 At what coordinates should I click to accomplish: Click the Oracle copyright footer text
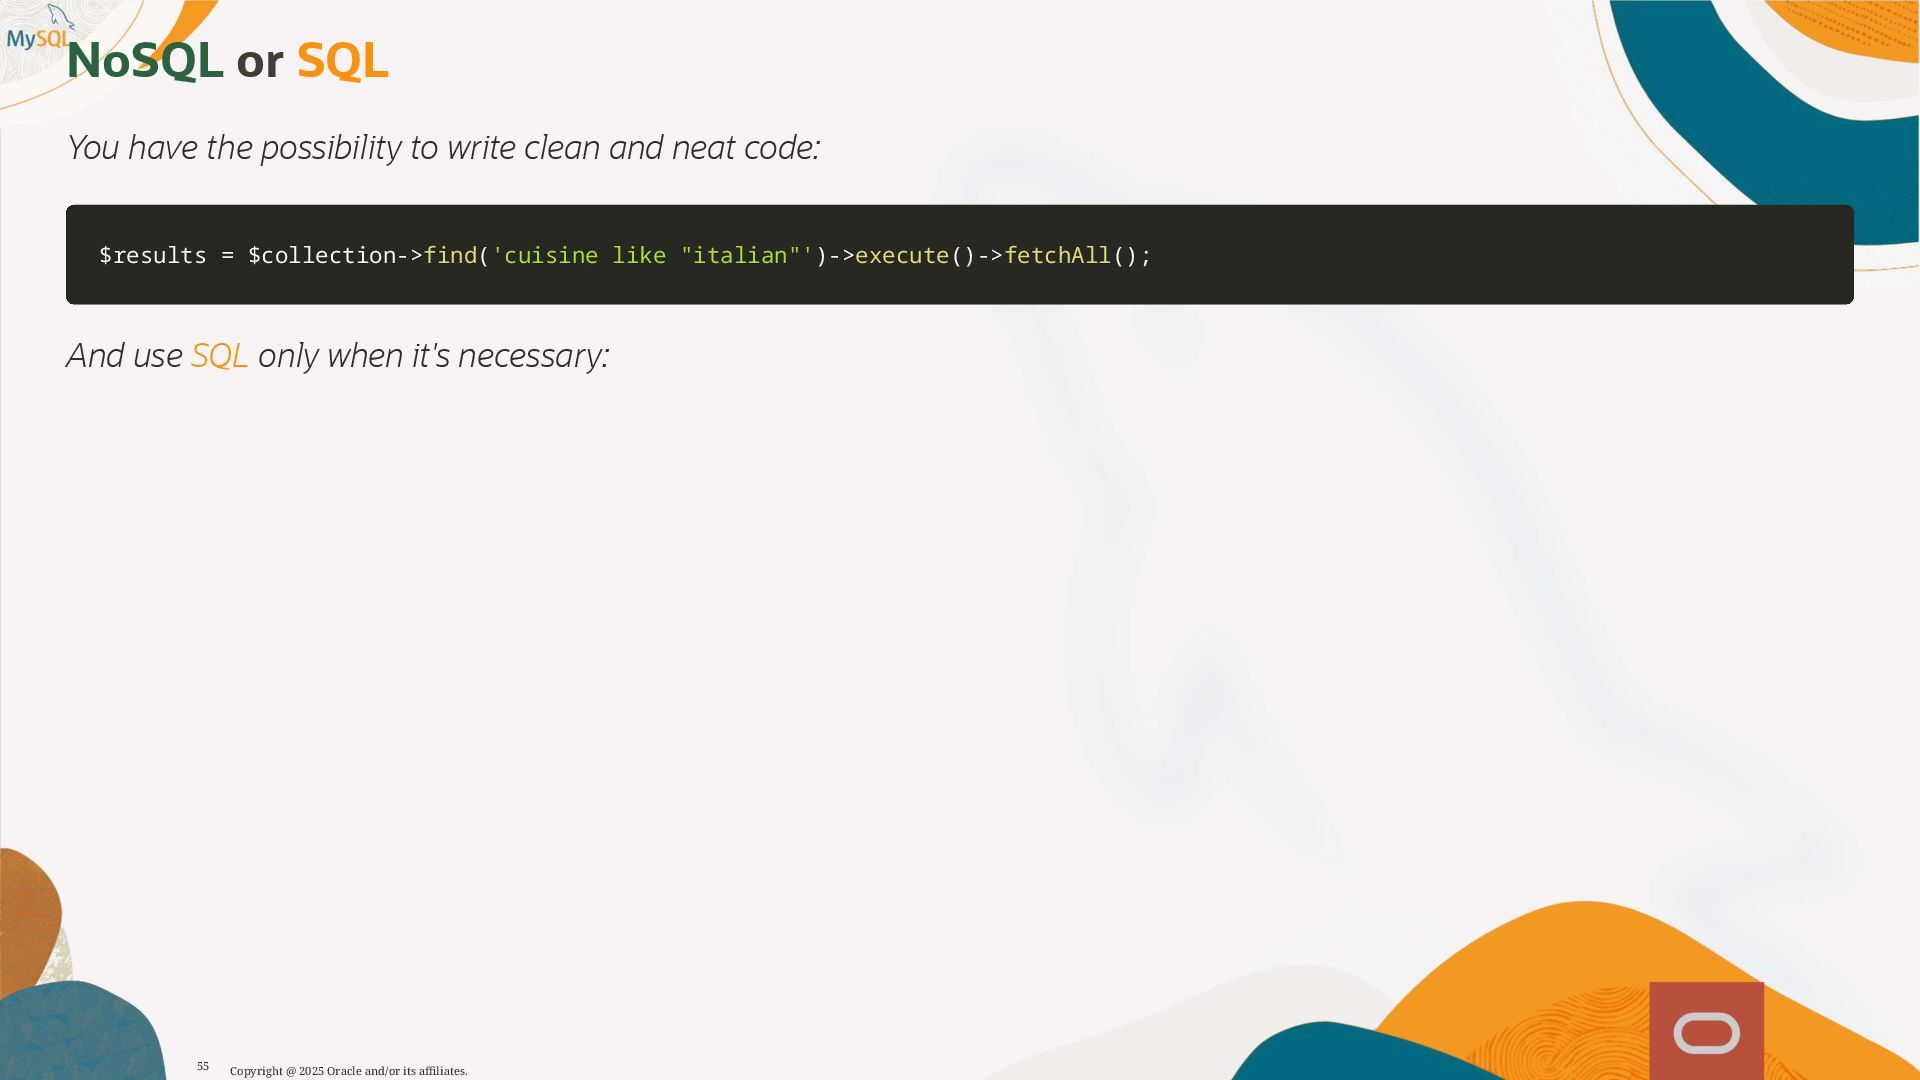[x=348, y=1071]
